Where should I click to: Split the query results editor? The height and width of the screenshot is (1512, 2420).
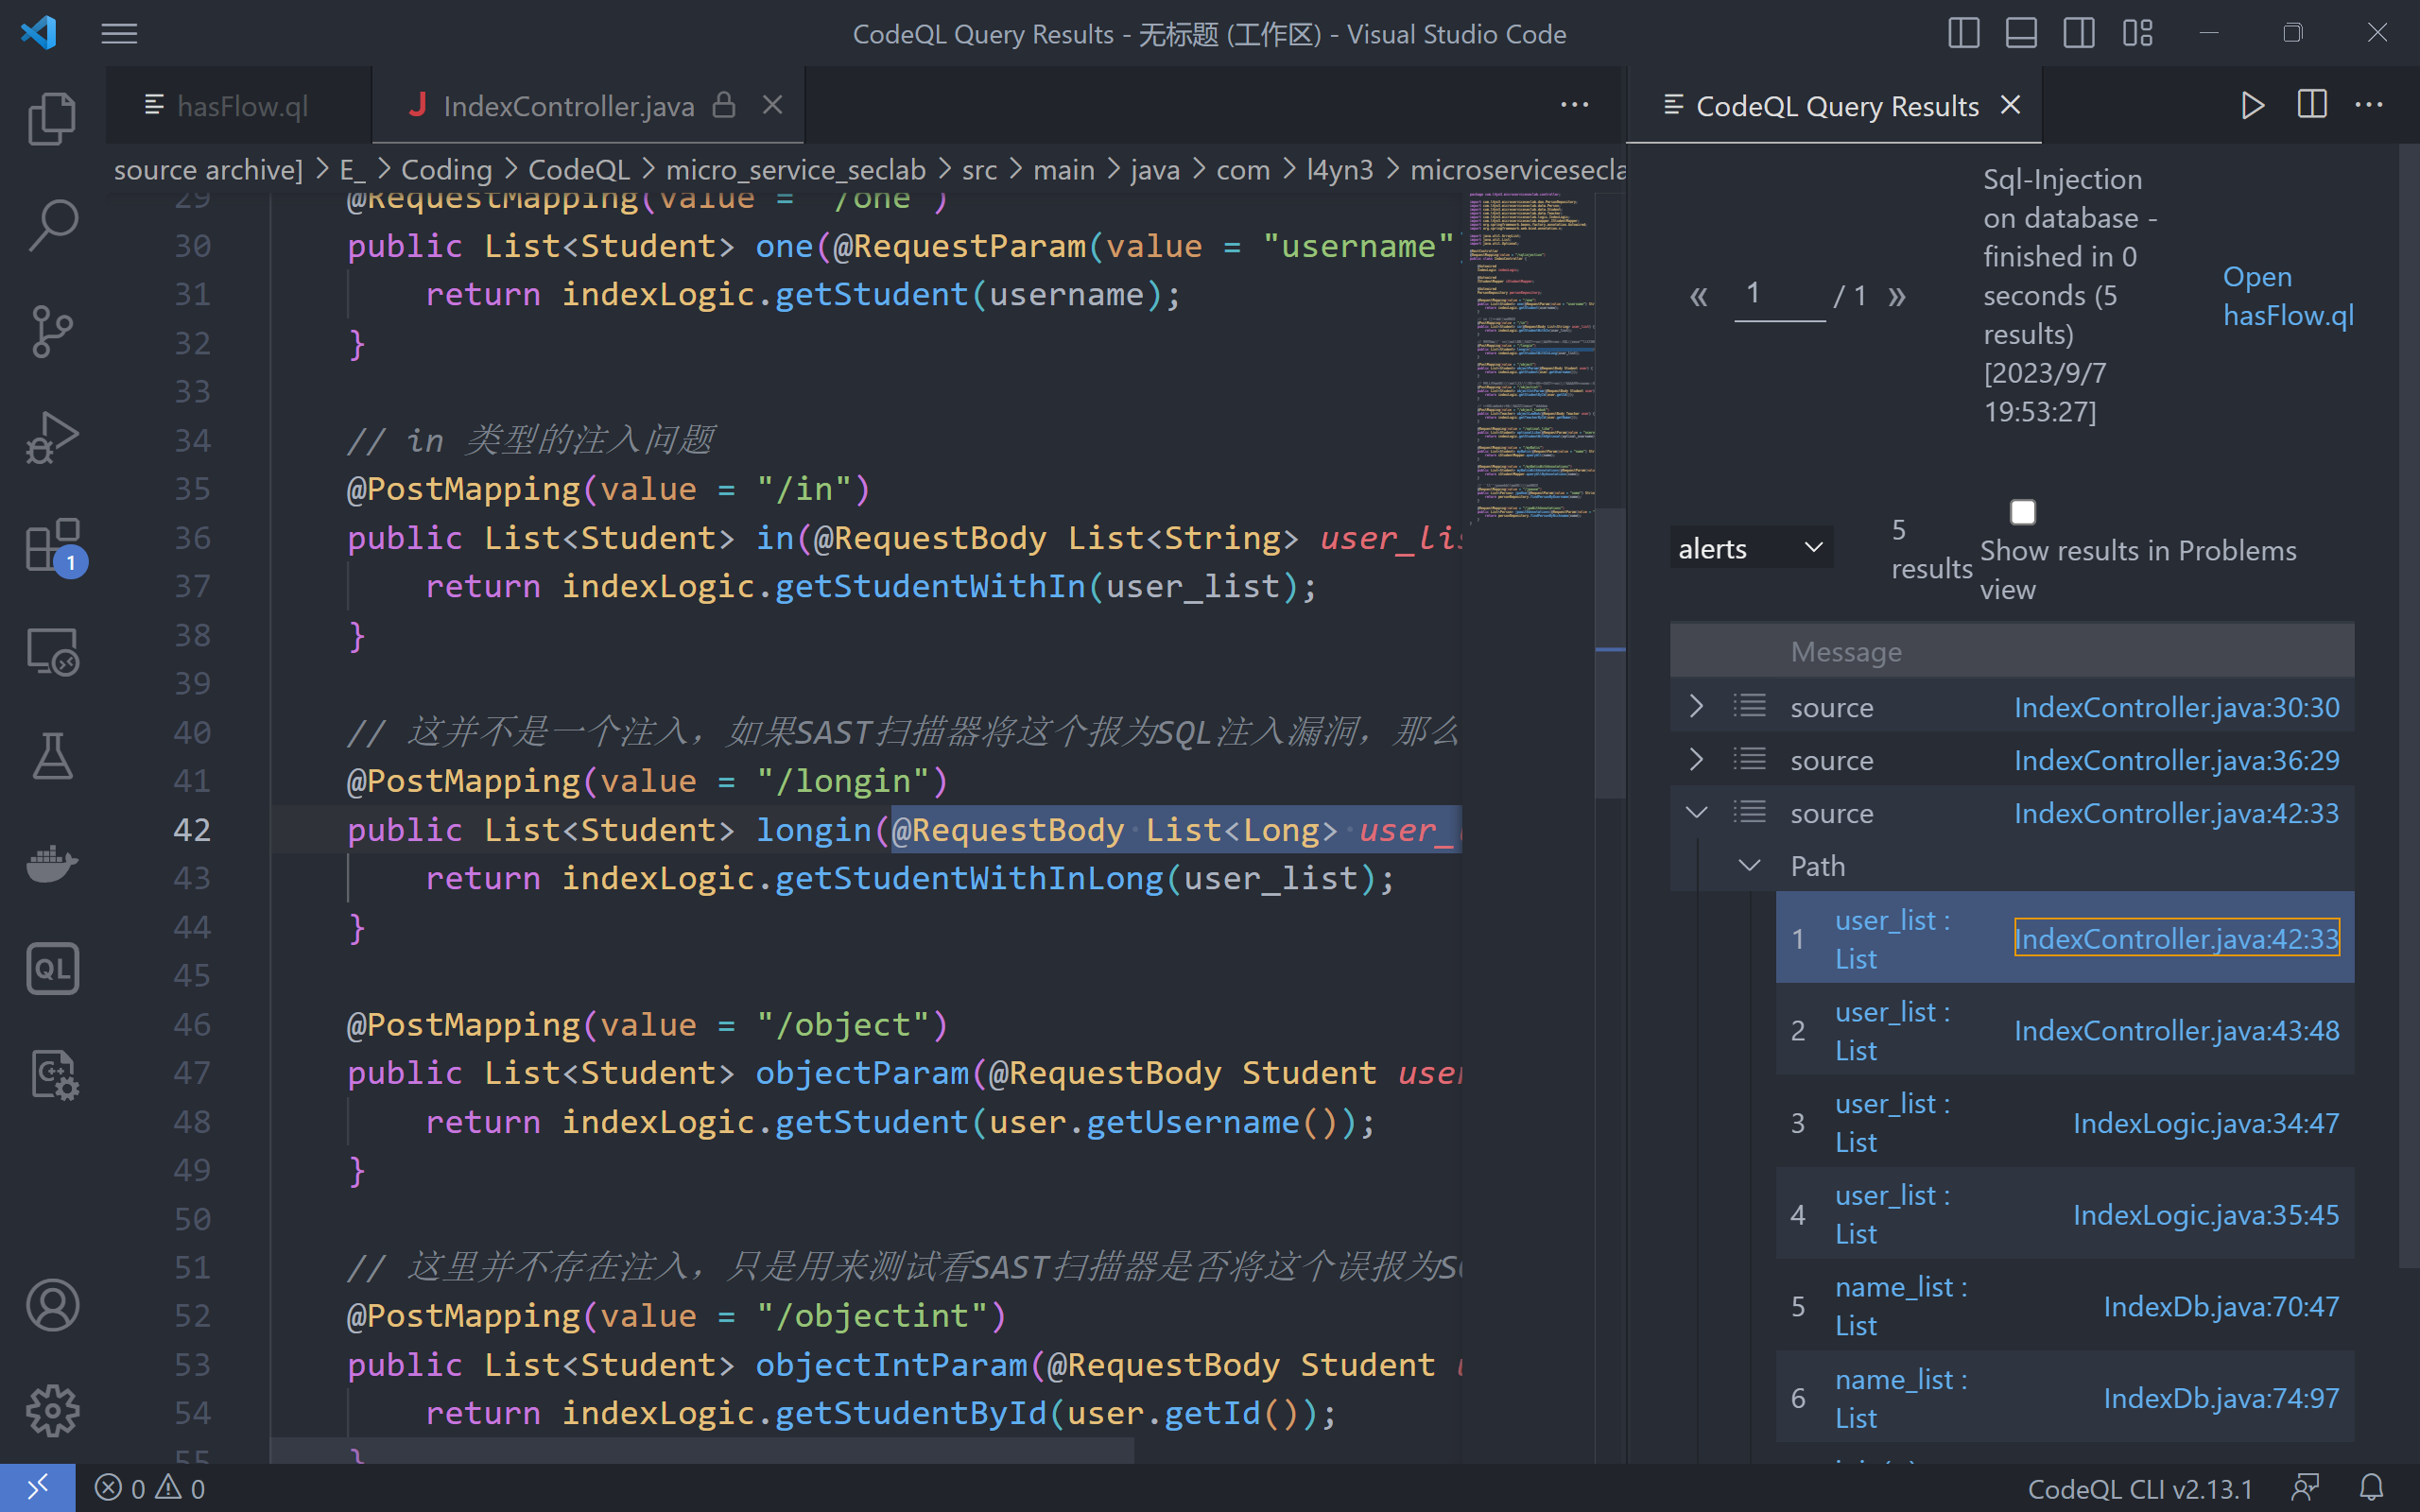click(x=2311, y=104)
